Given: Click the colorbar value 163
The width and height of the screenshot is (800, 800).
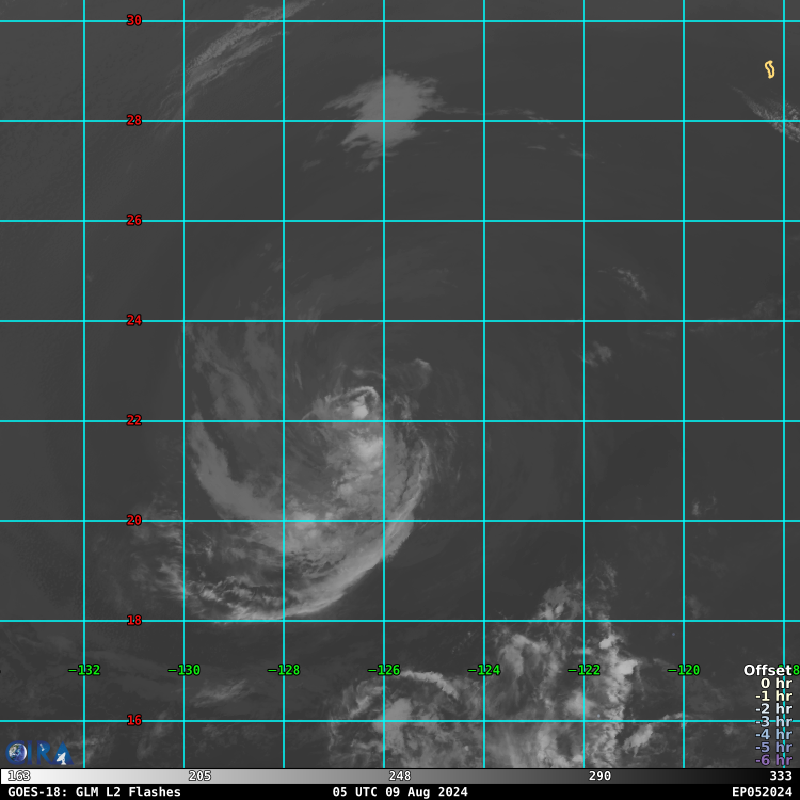Looking at the screenshot, I should pos(19,776).
